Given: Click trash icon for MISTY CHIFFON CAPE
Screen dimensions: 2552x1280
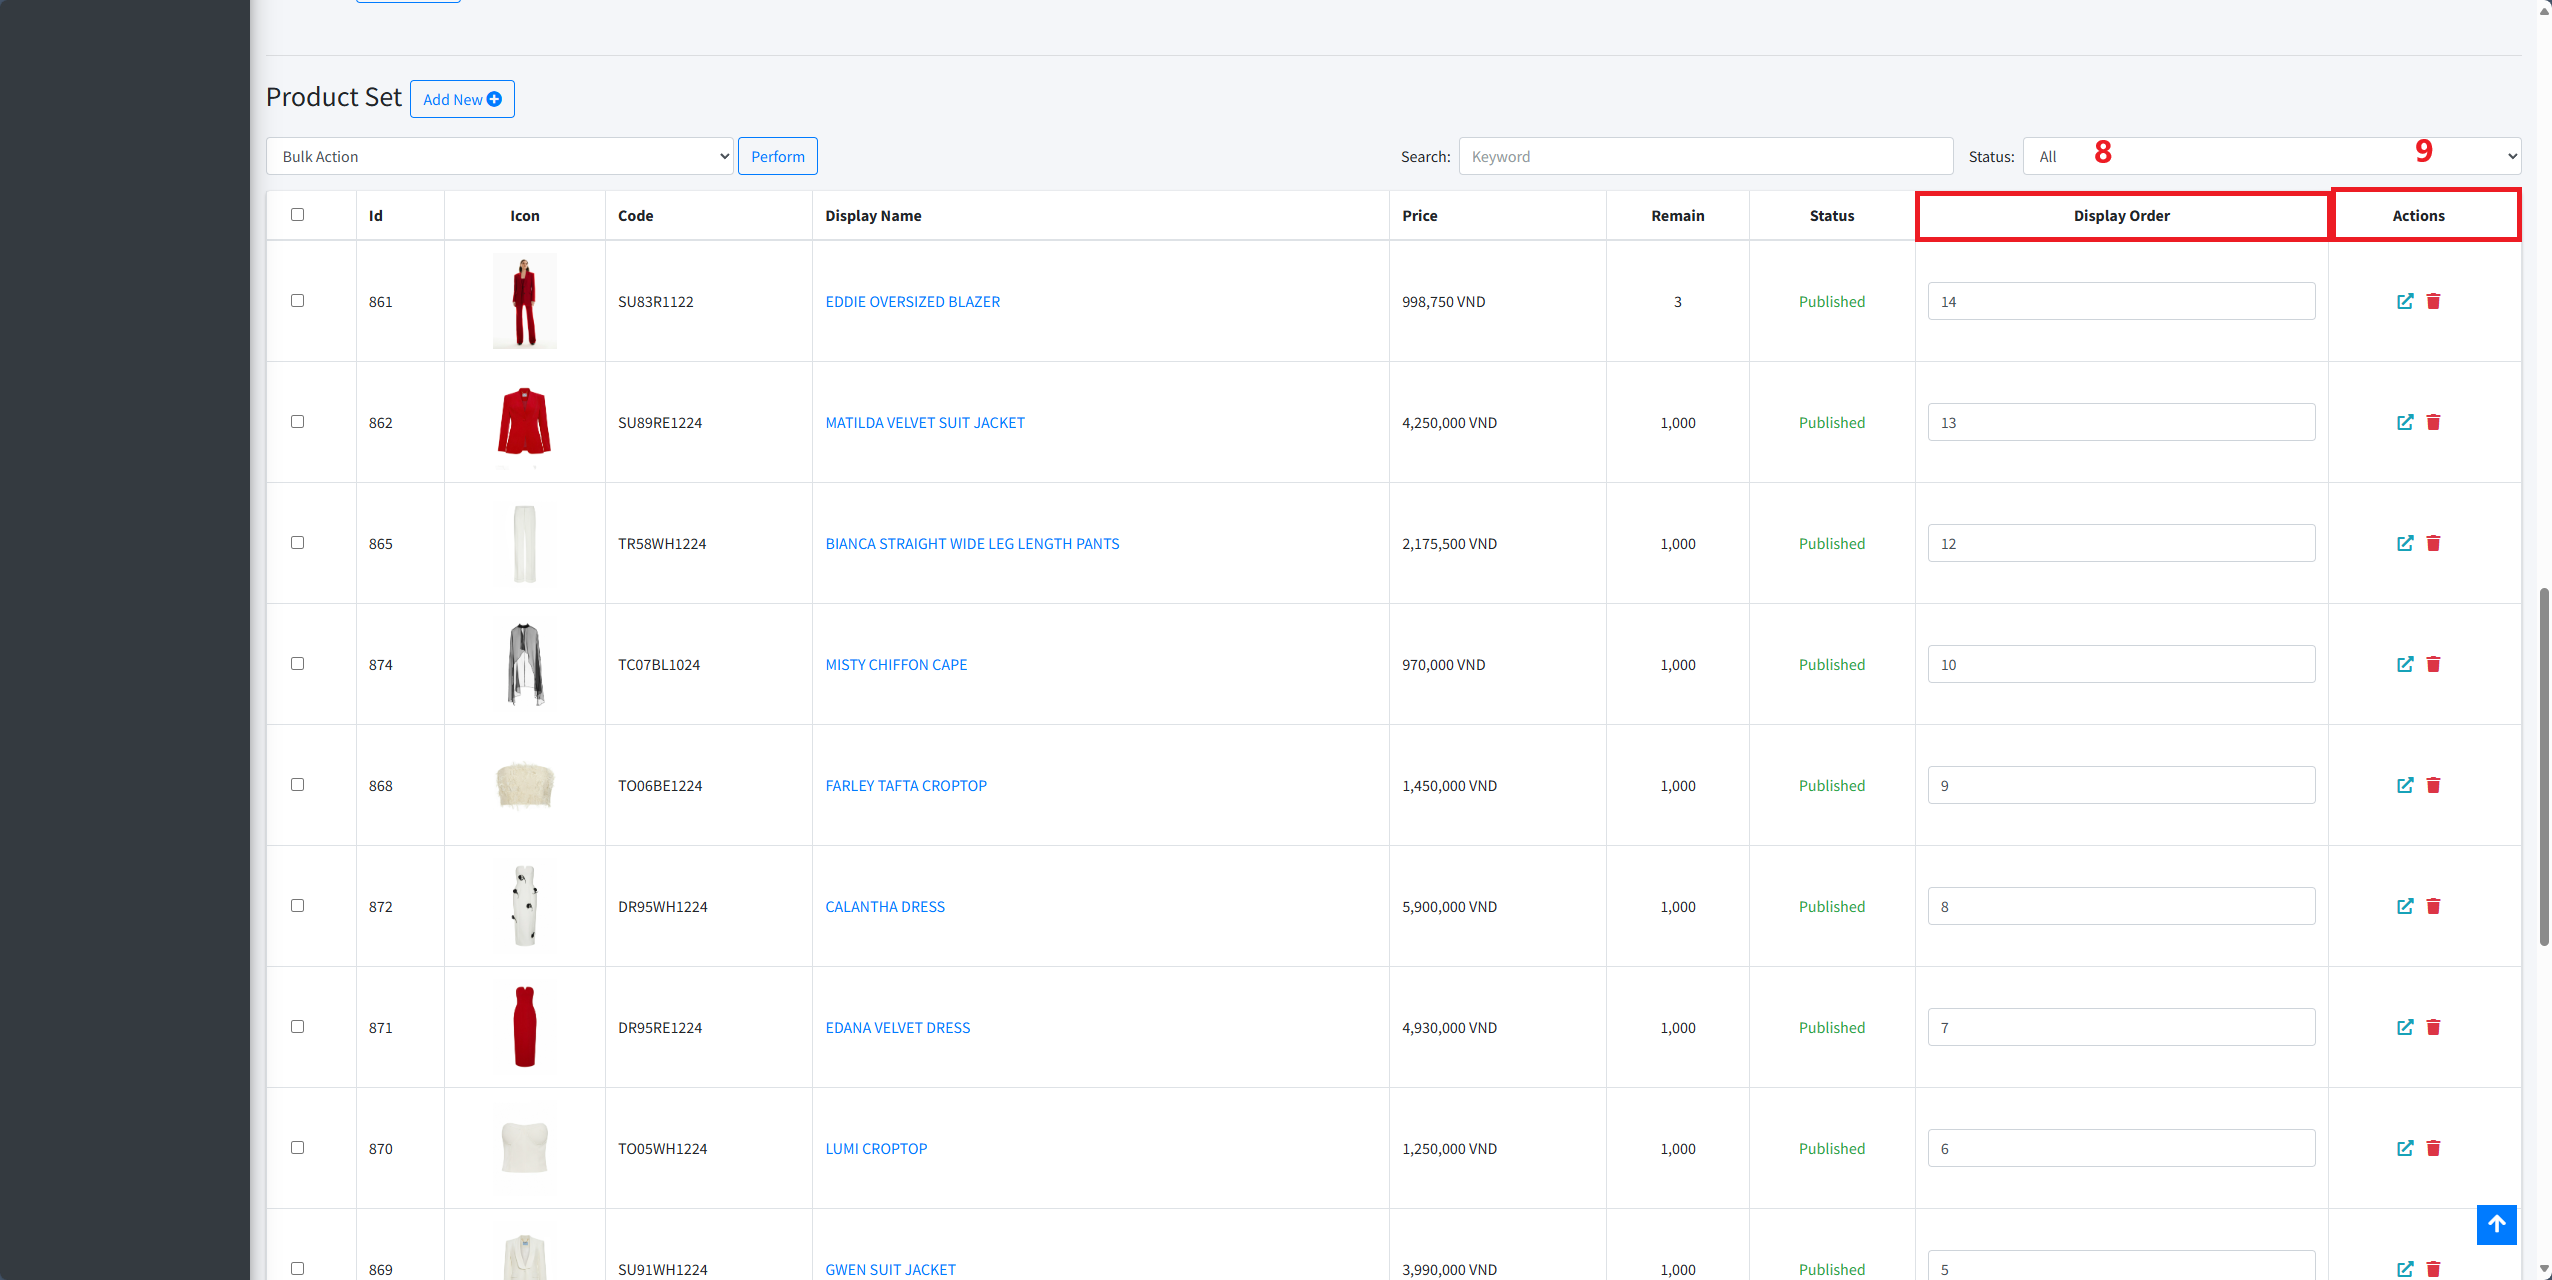Looking at the screenshot, I should 2433,664.
